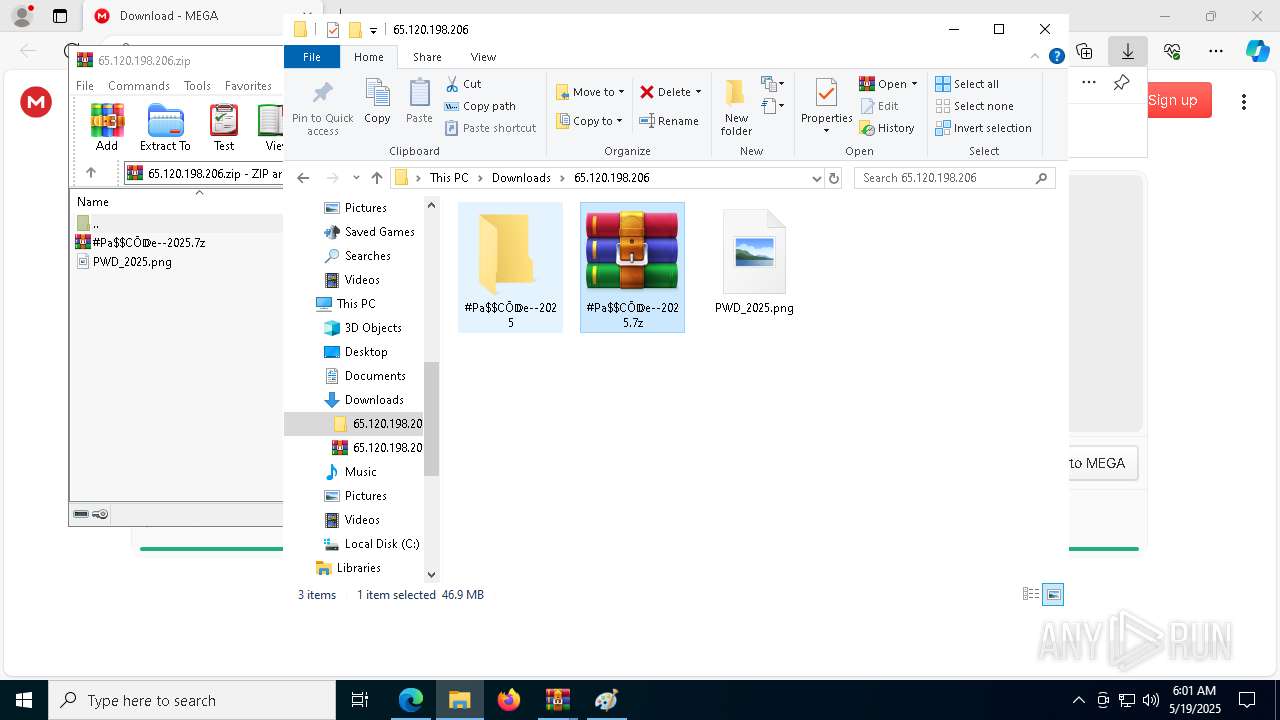Screen dimensions: 1280x720
Task: Open the Home ribbon tab
Action: click(x=368, y=57)
